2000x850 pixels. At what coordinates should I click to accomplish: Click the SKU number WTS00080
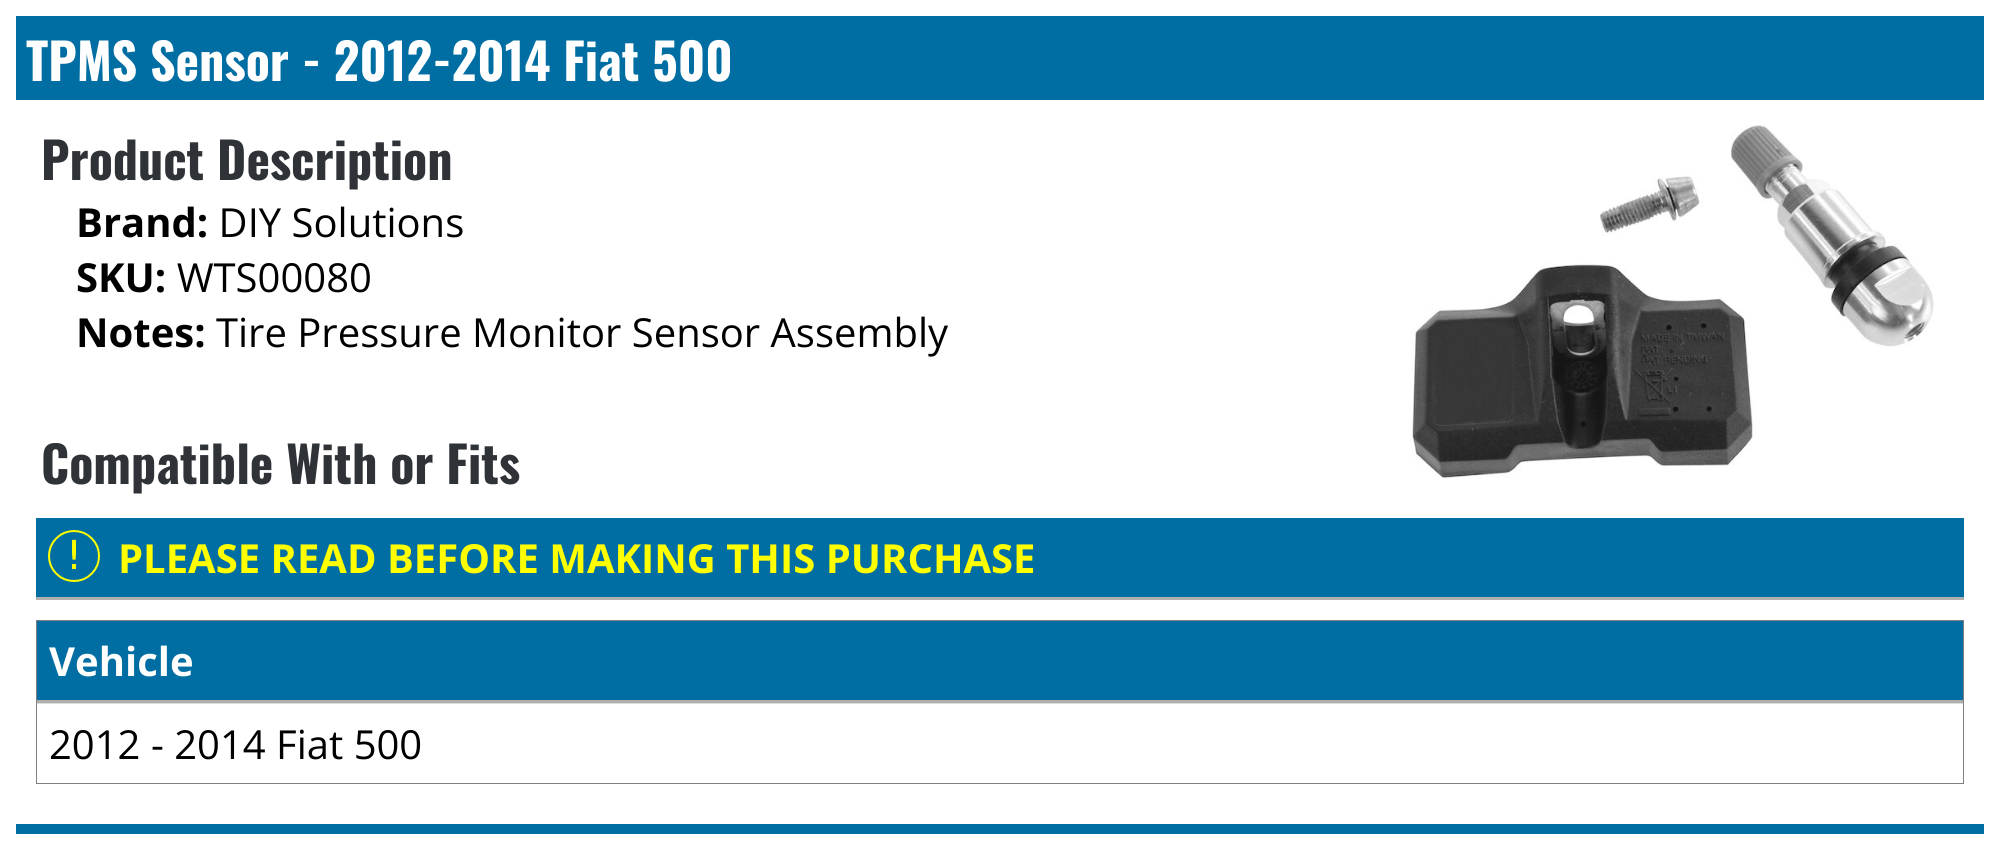274,279
